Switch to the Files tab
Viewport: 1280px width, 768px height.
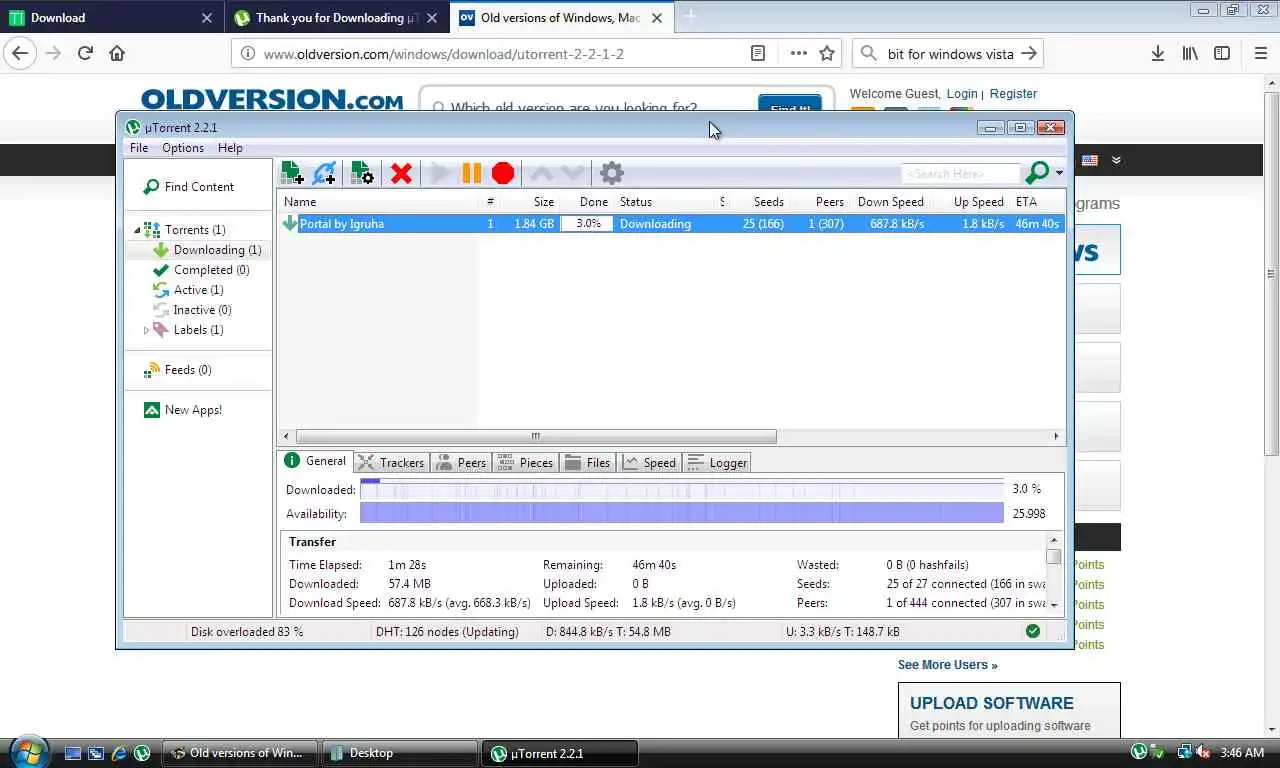tap(588, 462)
